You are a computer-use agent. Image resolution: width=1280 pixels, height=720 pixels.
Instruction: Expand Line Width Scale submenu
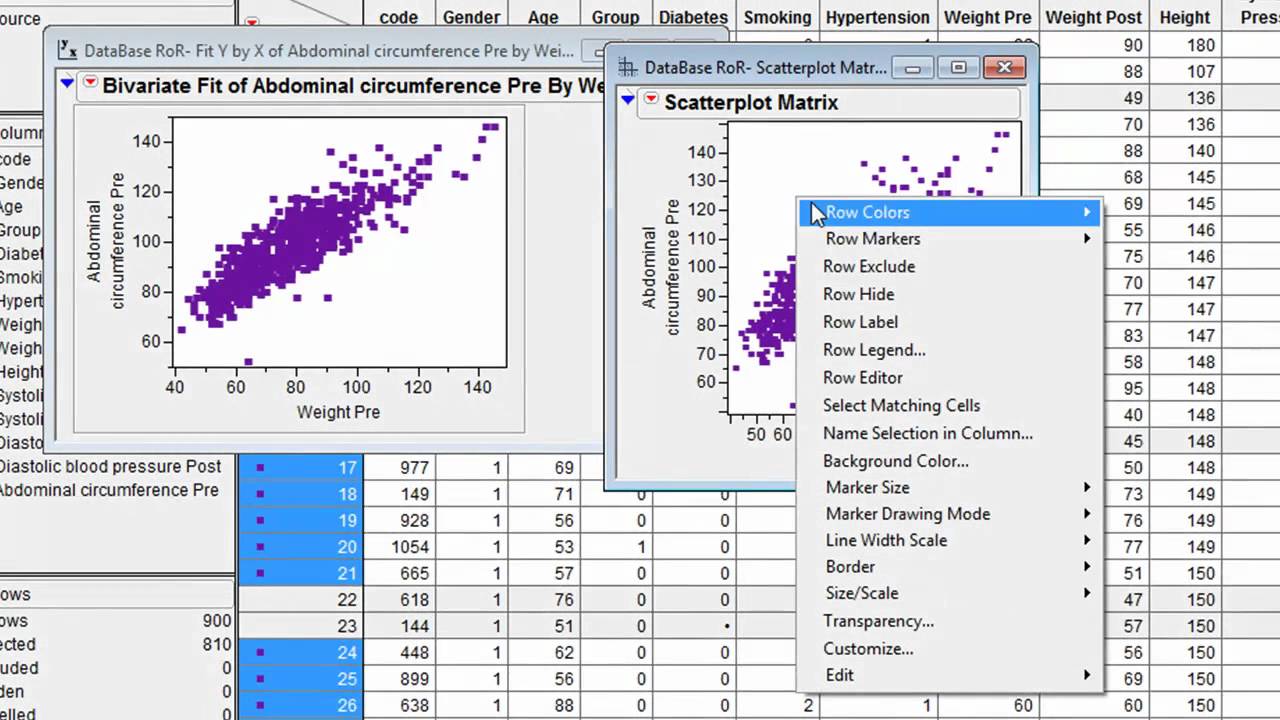(x=949, y=540)
